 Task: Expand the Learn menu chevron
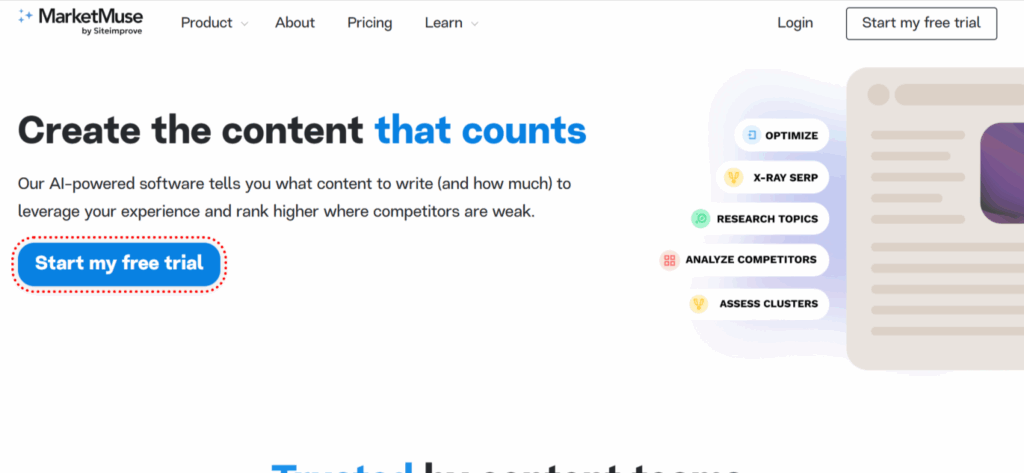click(474, 24)
